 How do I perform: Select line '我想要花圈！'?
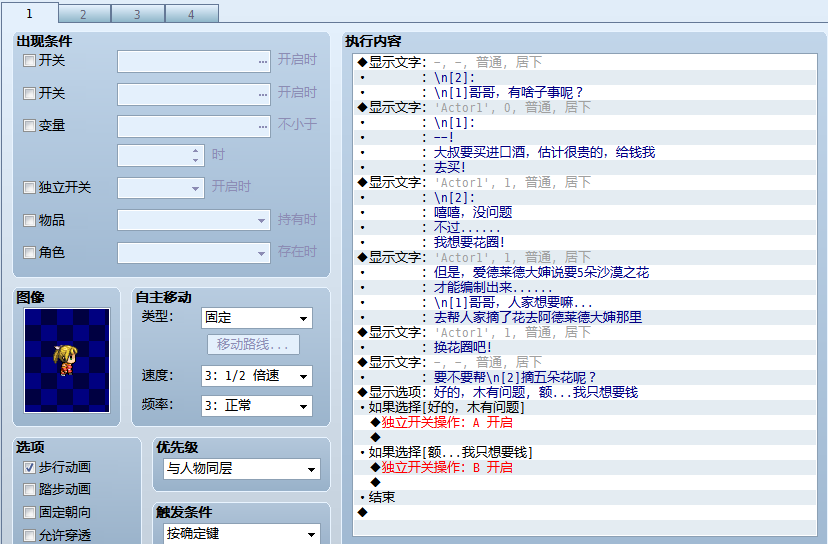[x=585, y=242]
